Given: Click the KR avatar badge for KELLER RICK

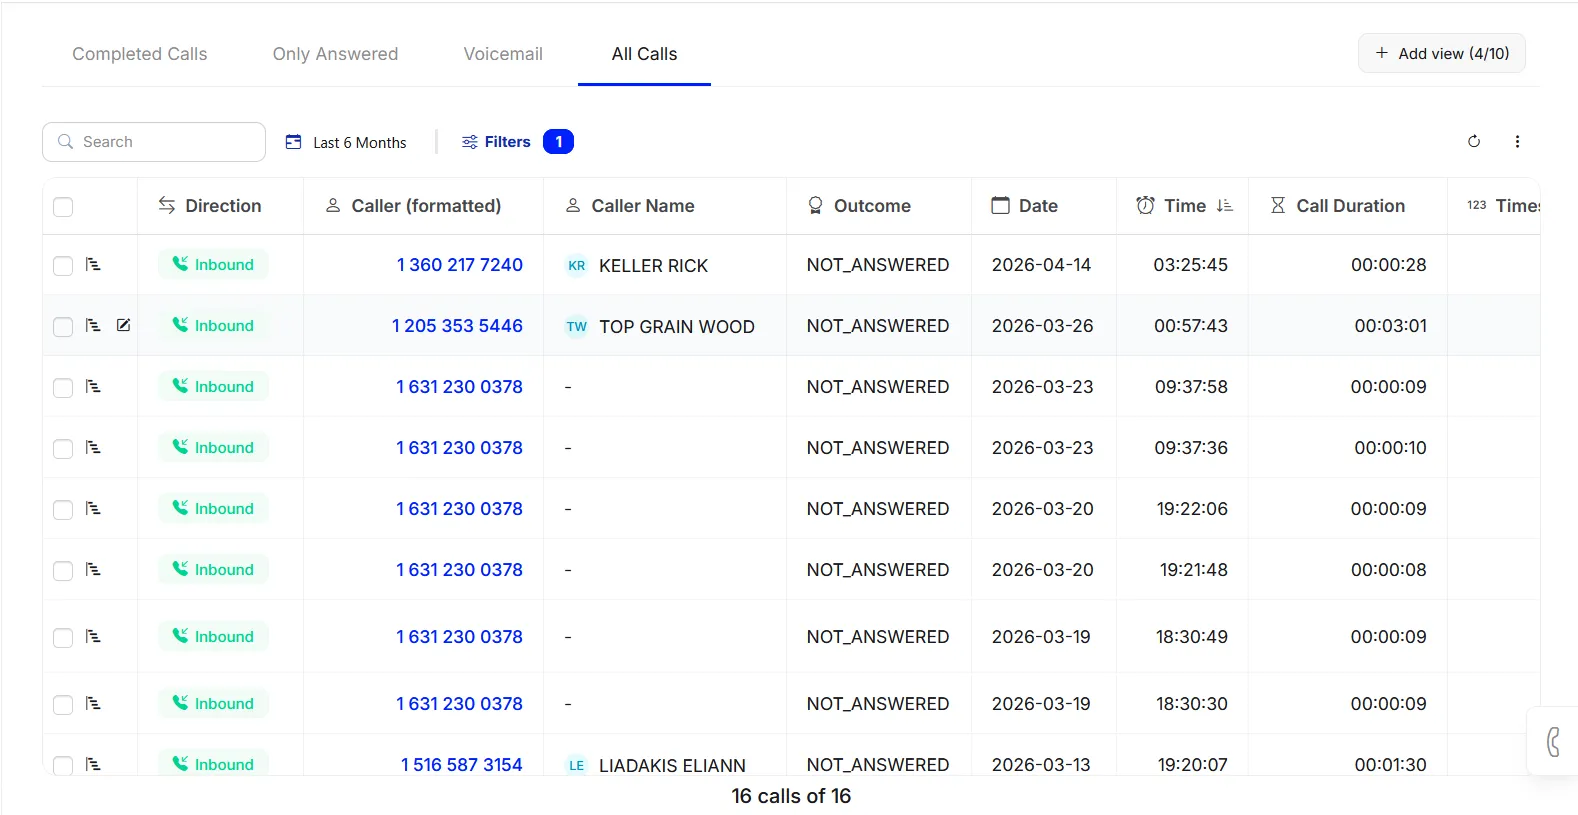Looking at the screenshot, I should (577, 265).
